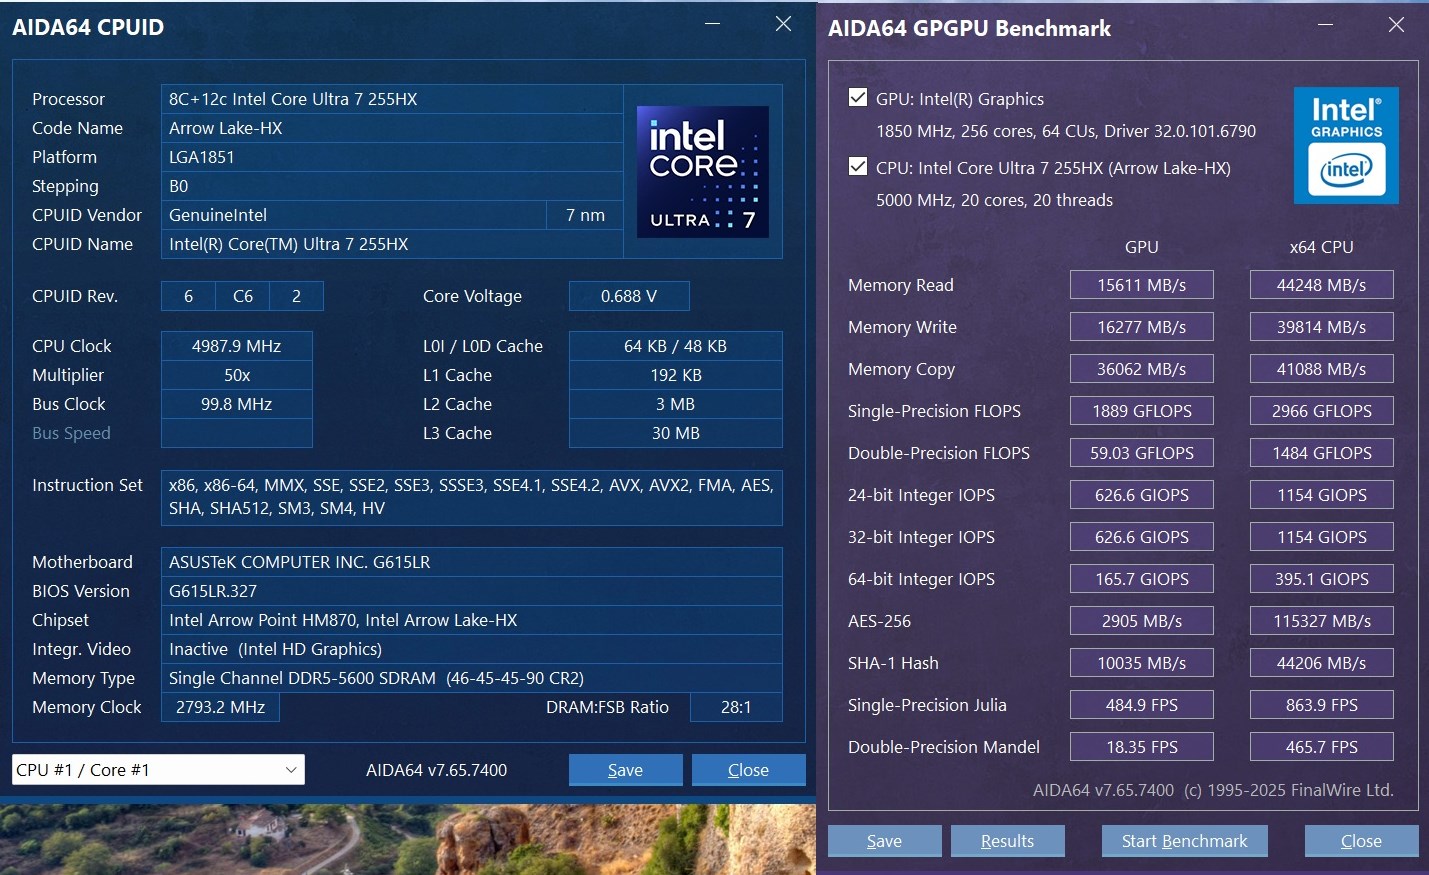Minimize the GPGPU Benchmark window
Screen dimensions: 1429x875
[x=1325, y=25]
